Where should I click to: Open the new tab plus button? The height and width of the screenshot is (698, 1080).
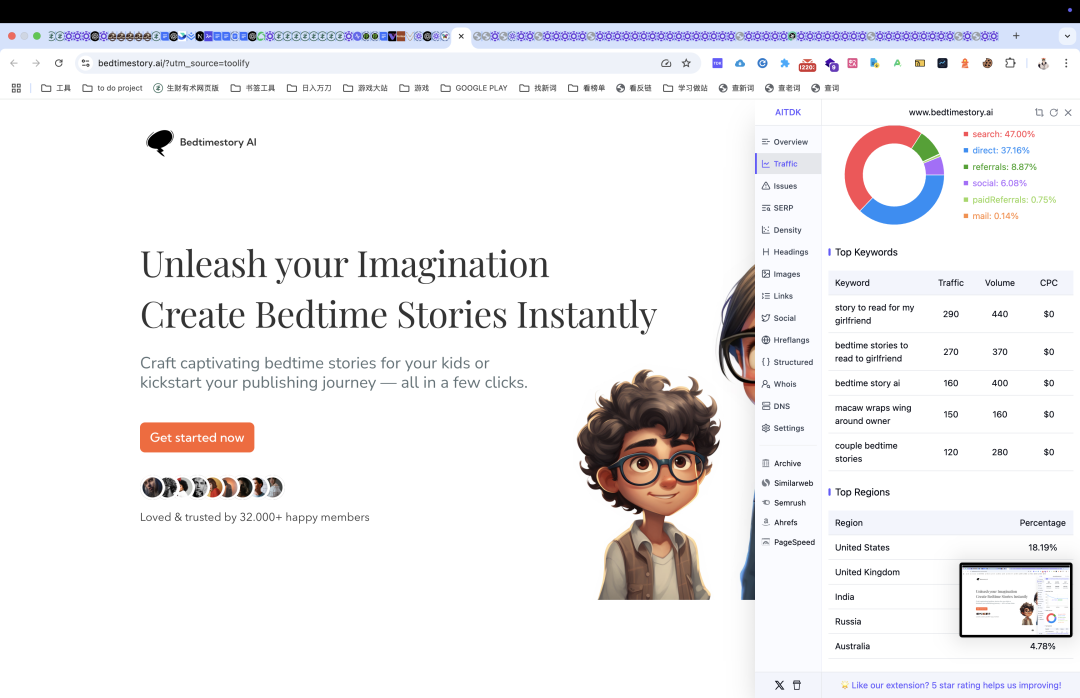[1016, 36]
